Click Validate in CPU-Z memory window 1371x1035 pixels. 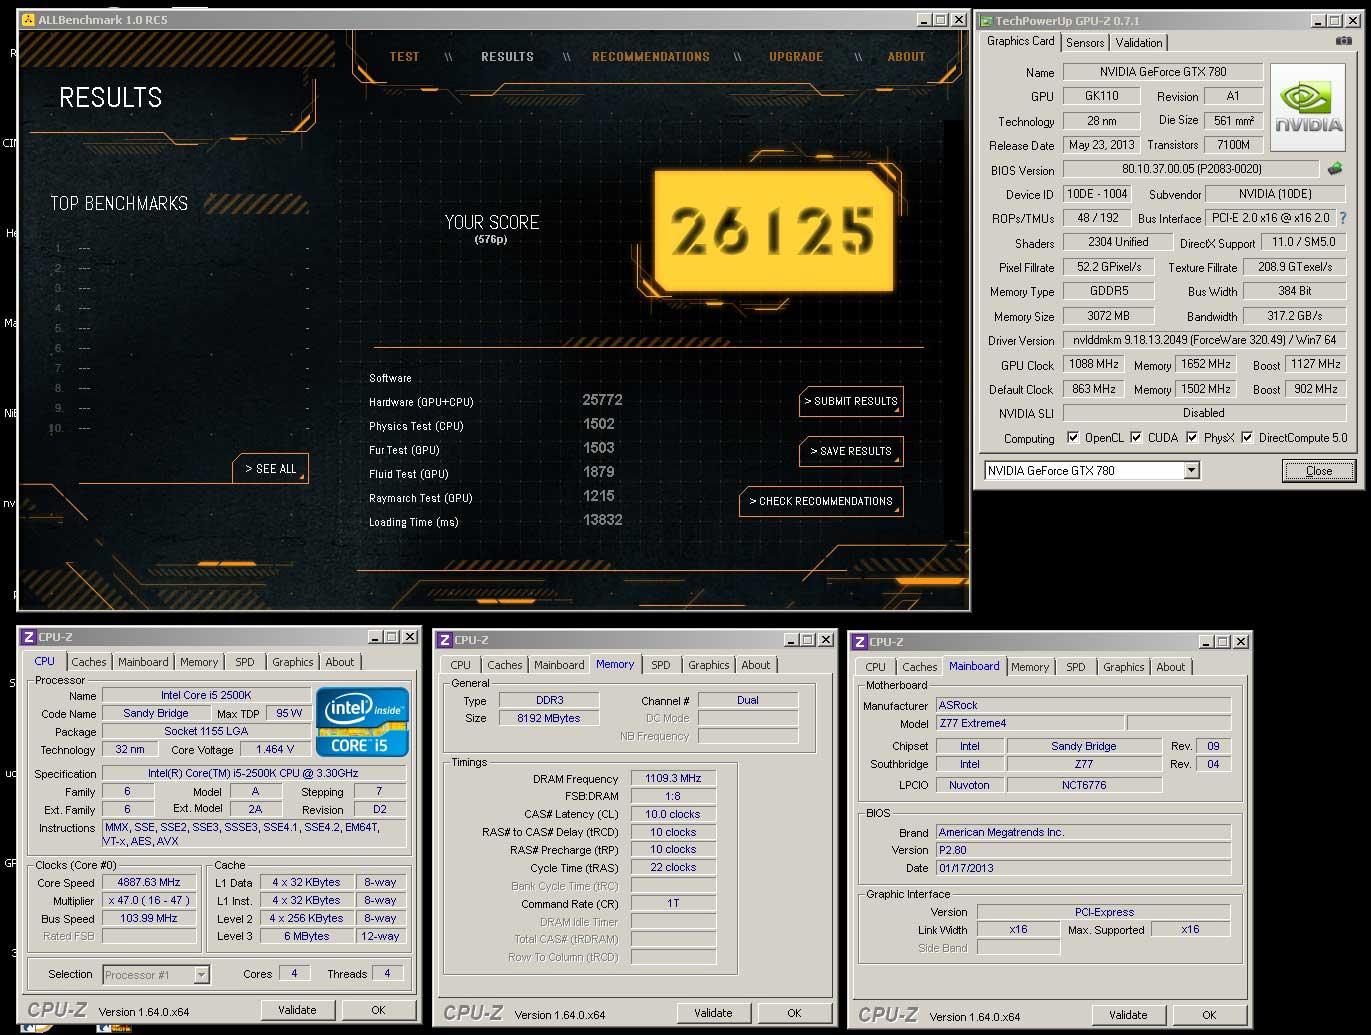coord(713,1013)
